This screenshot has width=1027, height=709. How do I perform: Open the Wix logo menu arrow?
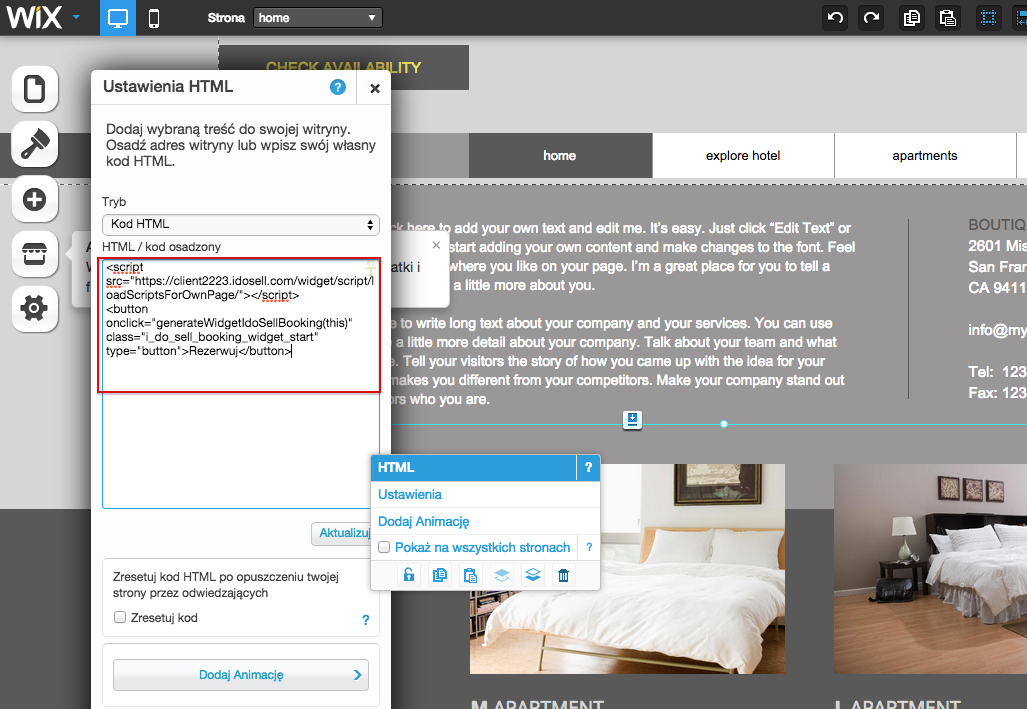coord(76,17)
